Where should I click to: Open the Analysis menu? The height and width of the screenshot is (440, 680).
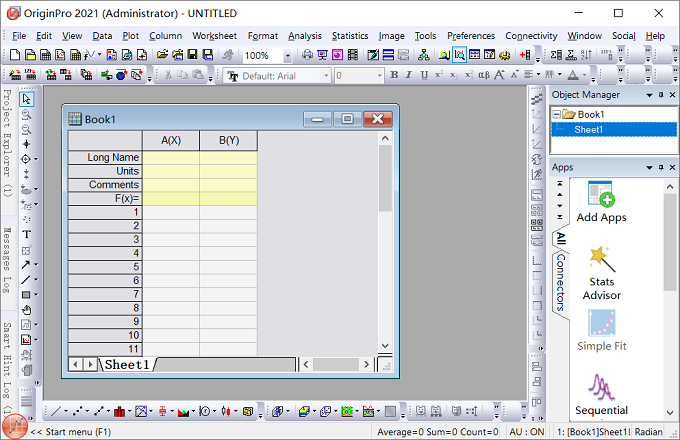click(305, 36)
